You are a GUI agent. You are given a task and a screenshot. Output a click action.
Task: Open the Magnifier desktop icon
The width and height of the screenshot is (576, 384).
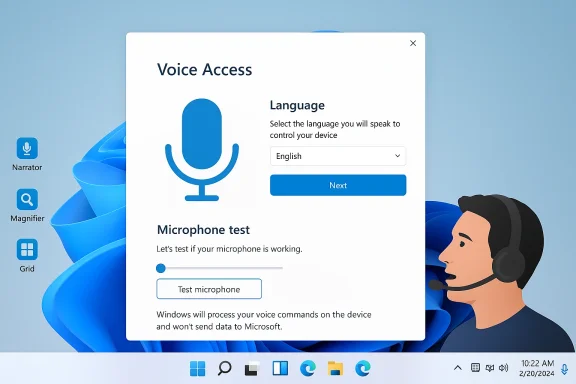tap(27, 200)
